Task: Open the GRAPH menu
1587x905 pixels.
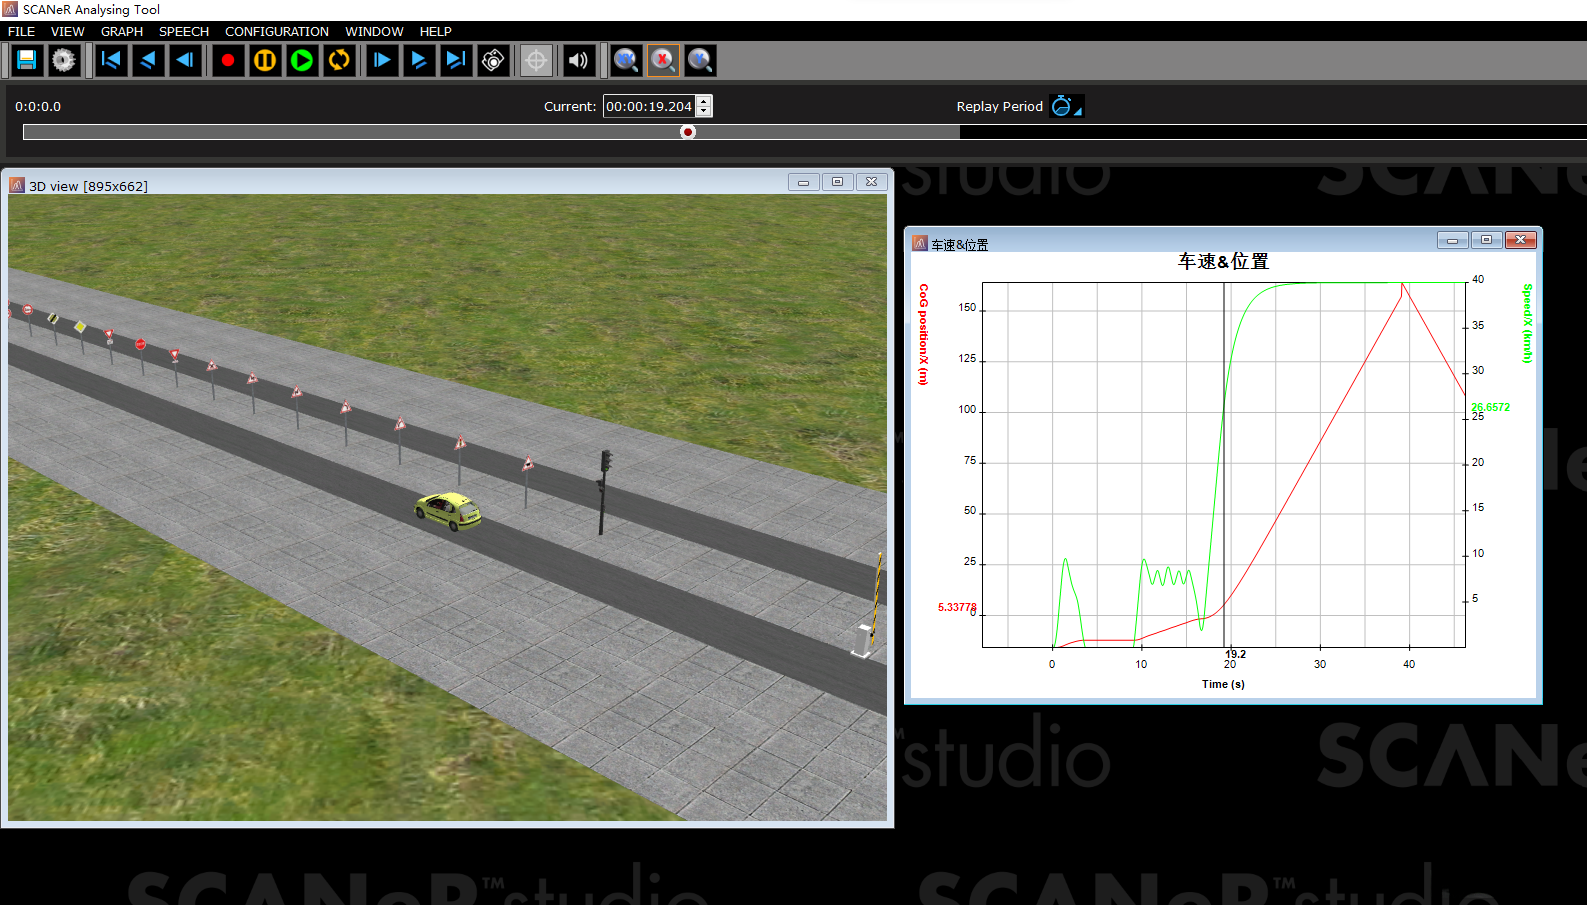Action: pos(121,31)
